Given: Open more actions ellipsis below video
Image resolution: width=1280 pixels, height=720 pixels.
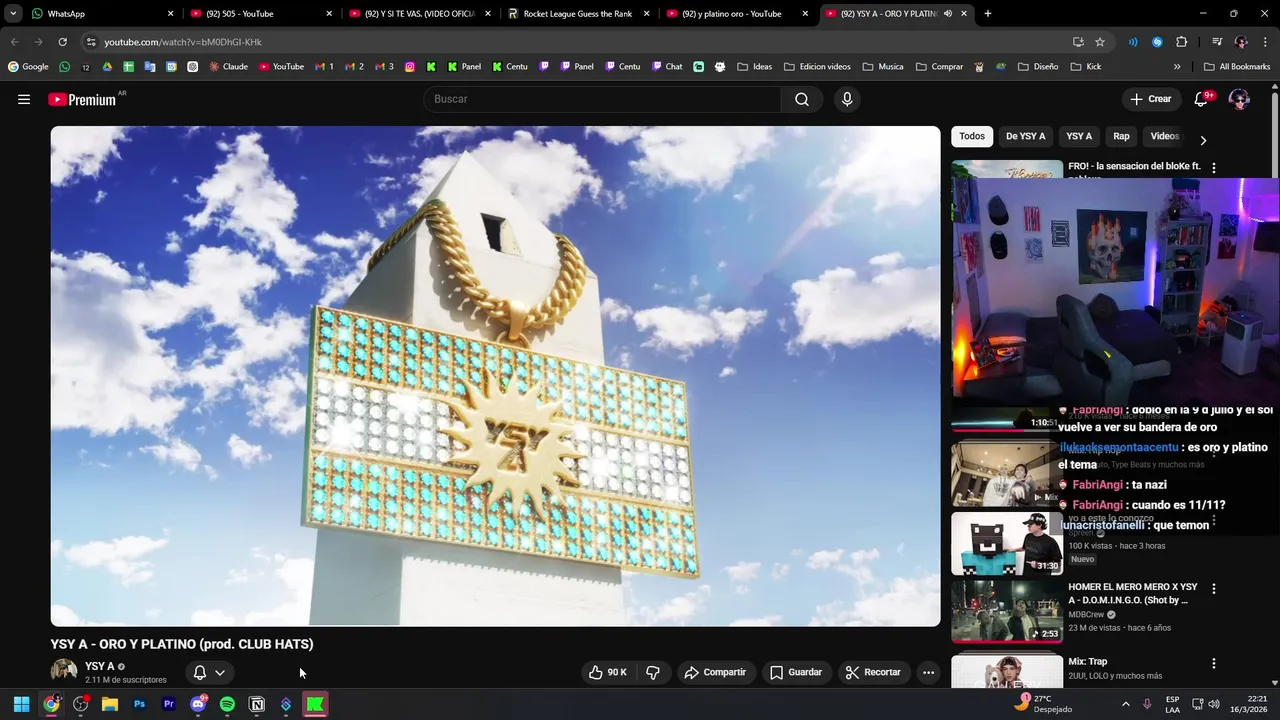Looking at the screenshot, I should (928, 672).
